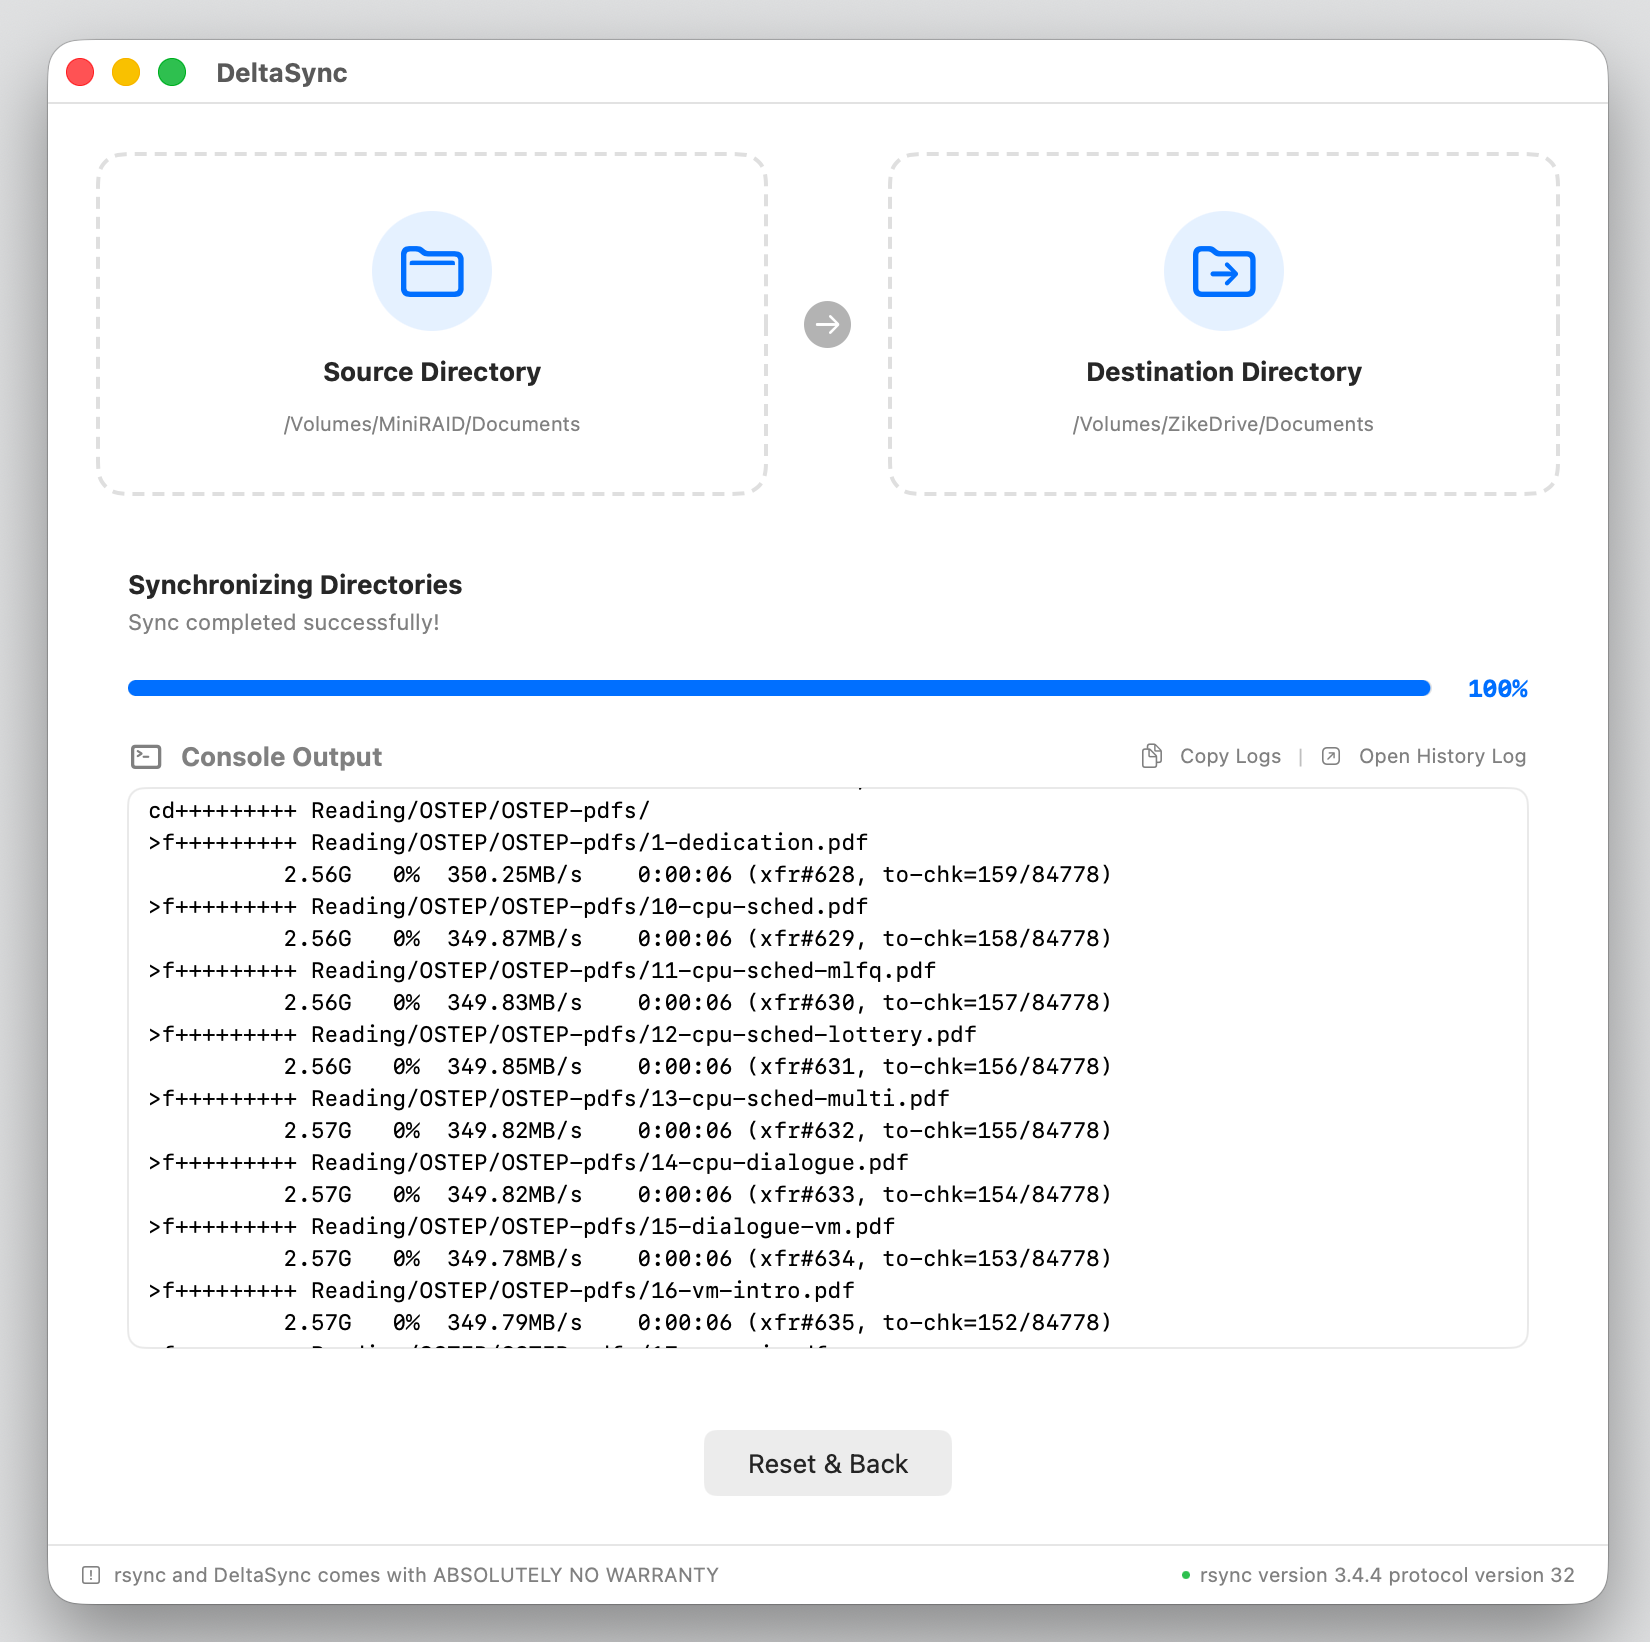
Task: Click the DeltaSync window title
Action: coord(282,73)
